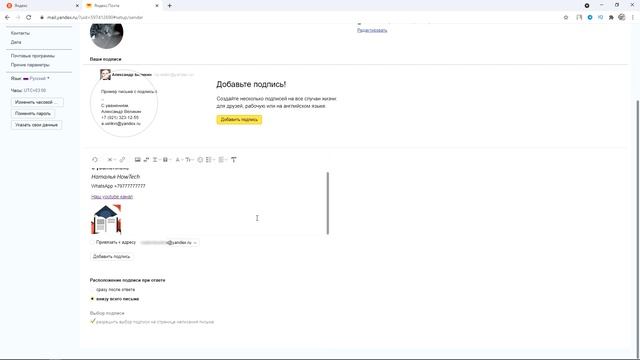Click the browser address bar URL

[x=95, y=18]
